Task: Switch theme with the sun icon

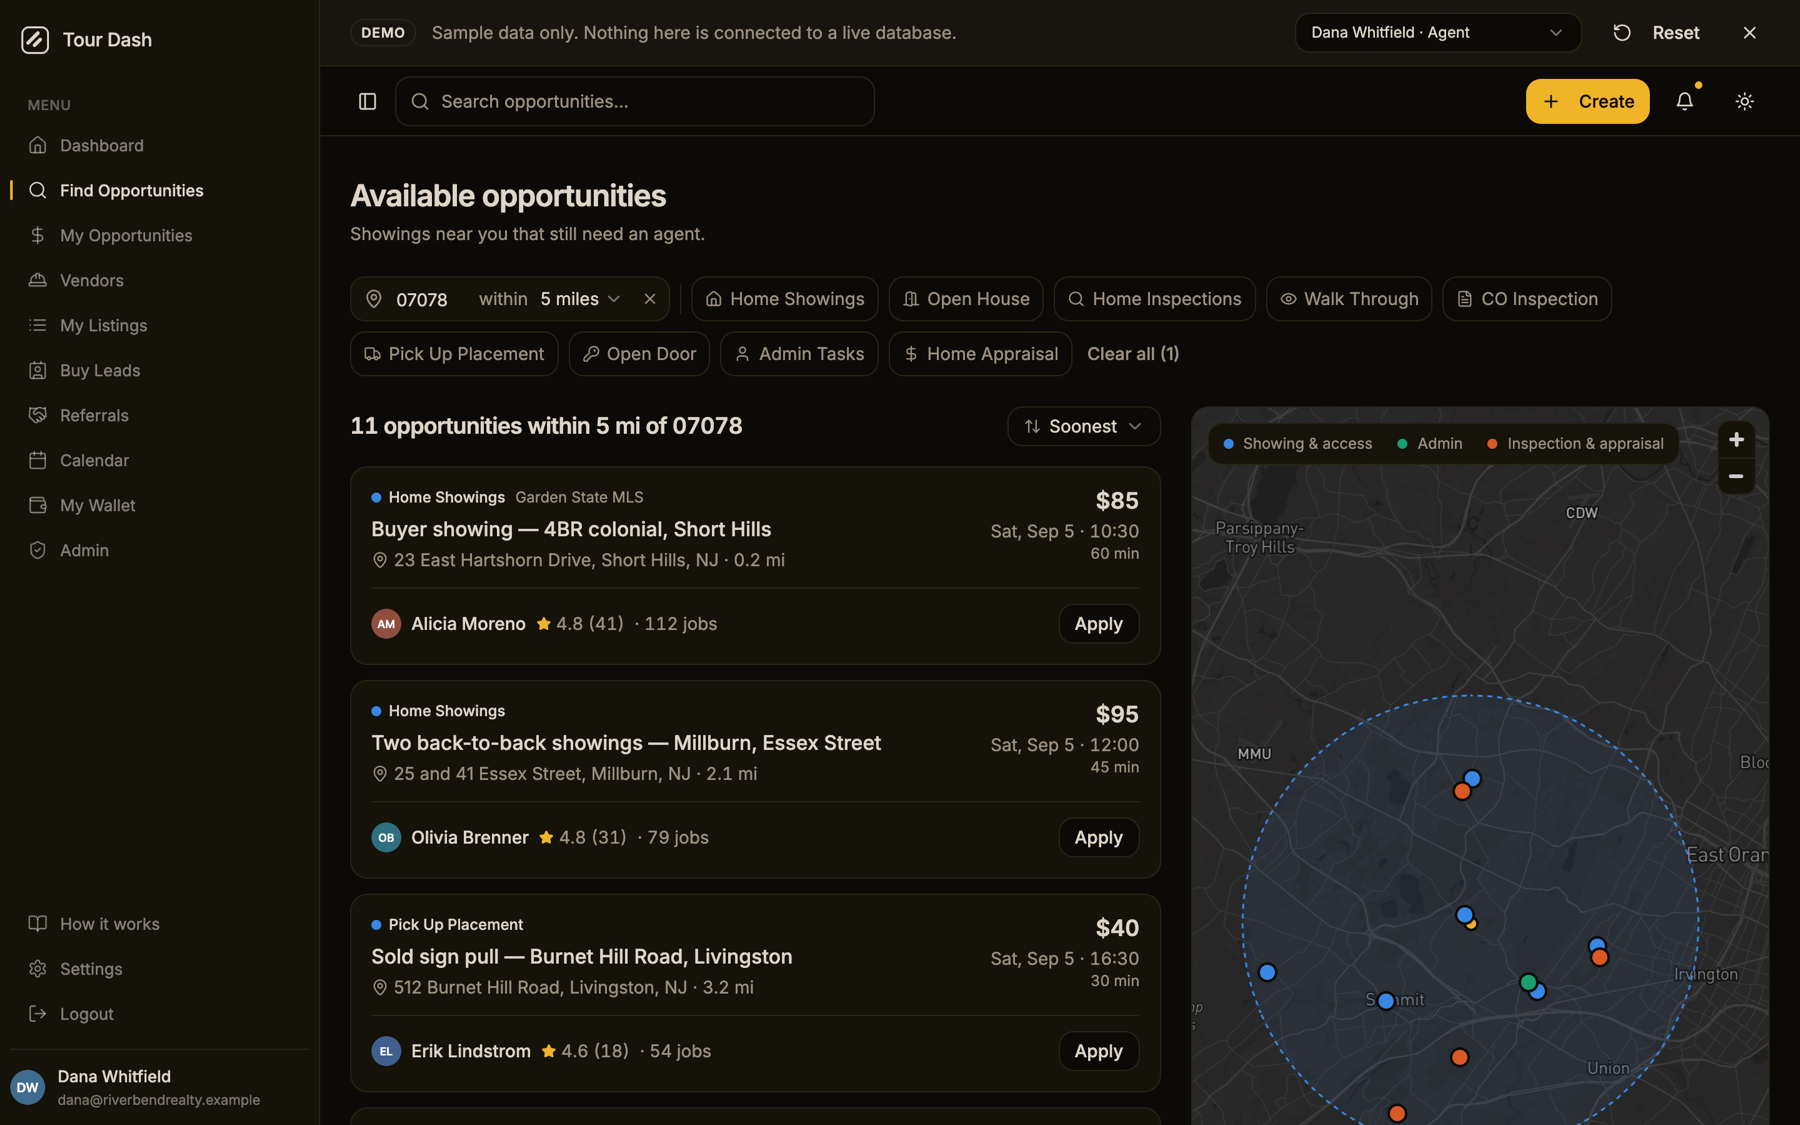Action: click(x=1745, y=101)
